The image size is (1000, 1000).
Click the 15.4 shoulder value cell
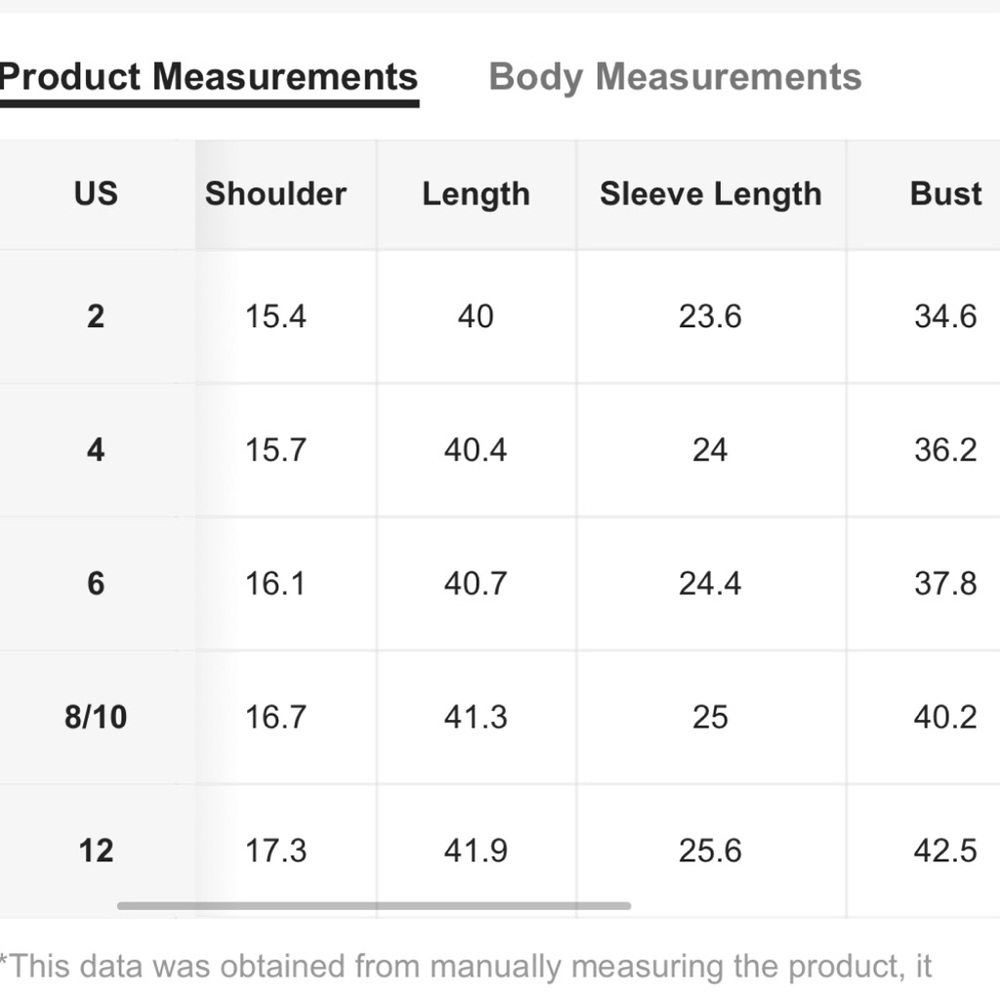[x=276, y=316]
